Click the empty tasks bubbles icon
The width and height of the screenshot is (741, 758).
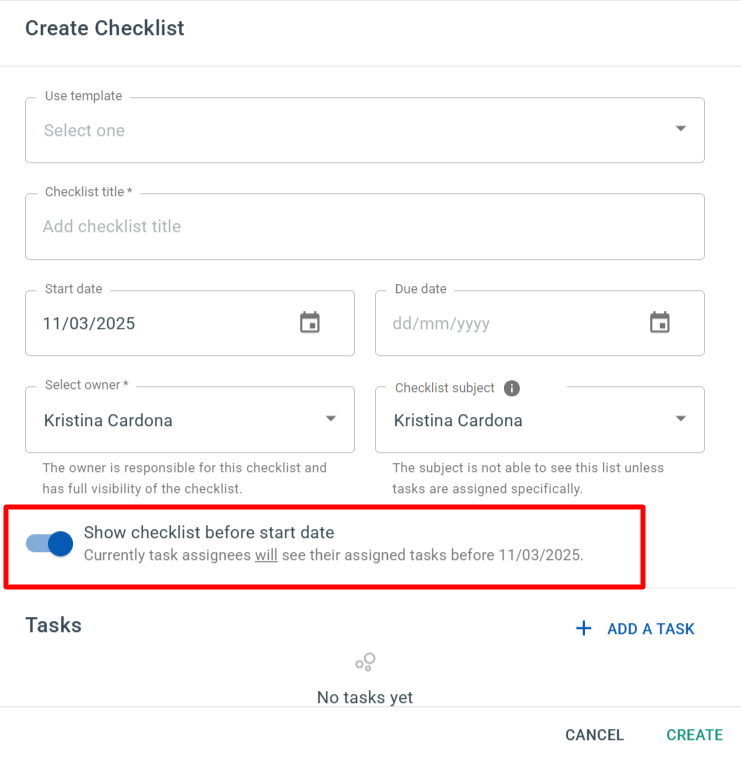tap(365, 662)
